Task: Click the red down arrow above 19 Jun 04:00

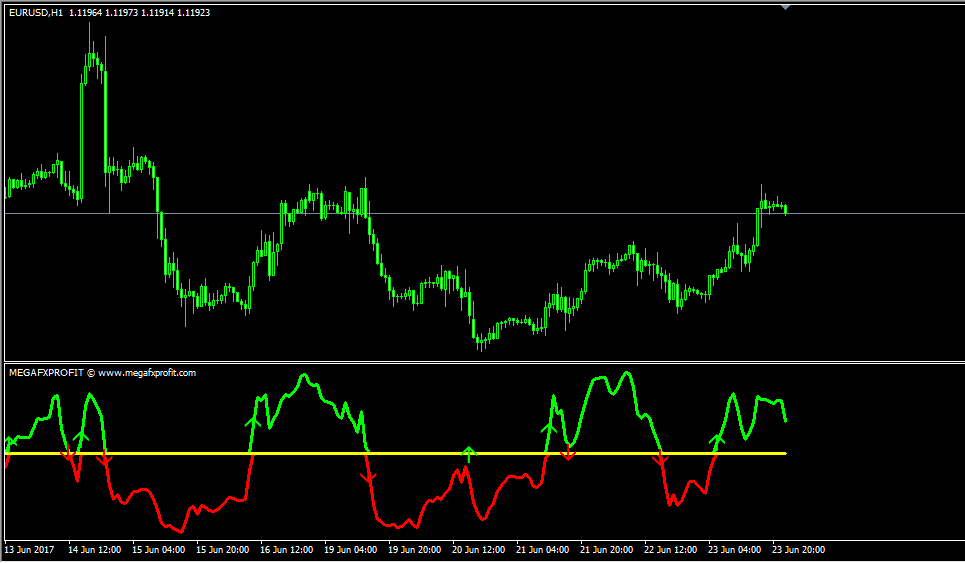Action: [368, 477]
